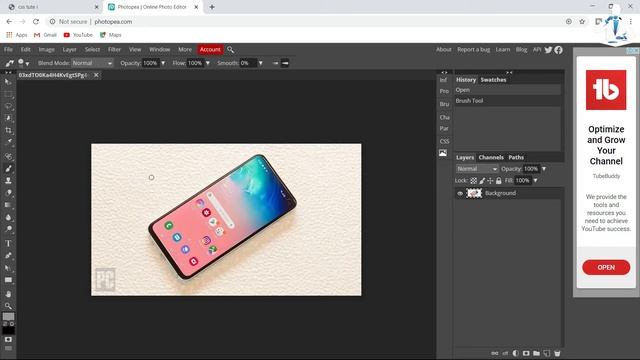Close the open document tab
640x360 pixels.
96,75
